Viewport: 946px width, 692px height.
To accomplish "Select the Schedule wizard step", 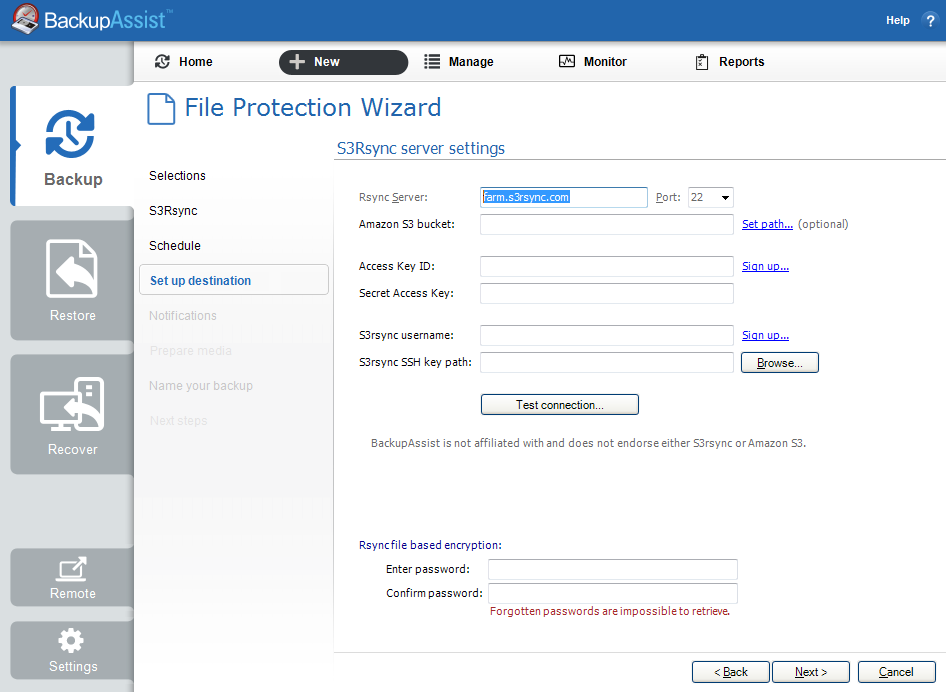I will [175, 246].
